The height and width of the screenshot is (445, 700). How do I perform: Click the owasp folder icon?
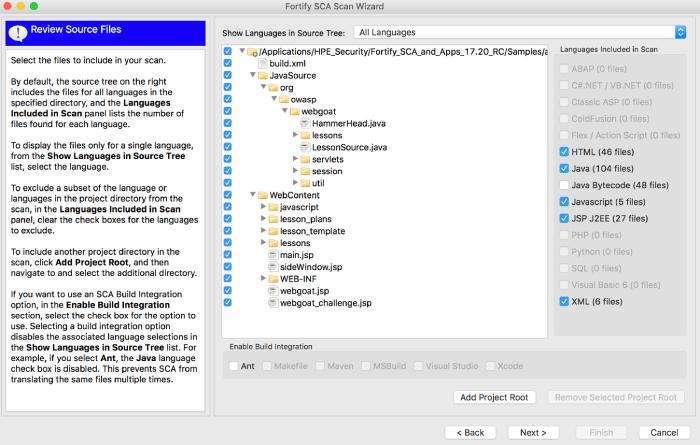(284, 100)
